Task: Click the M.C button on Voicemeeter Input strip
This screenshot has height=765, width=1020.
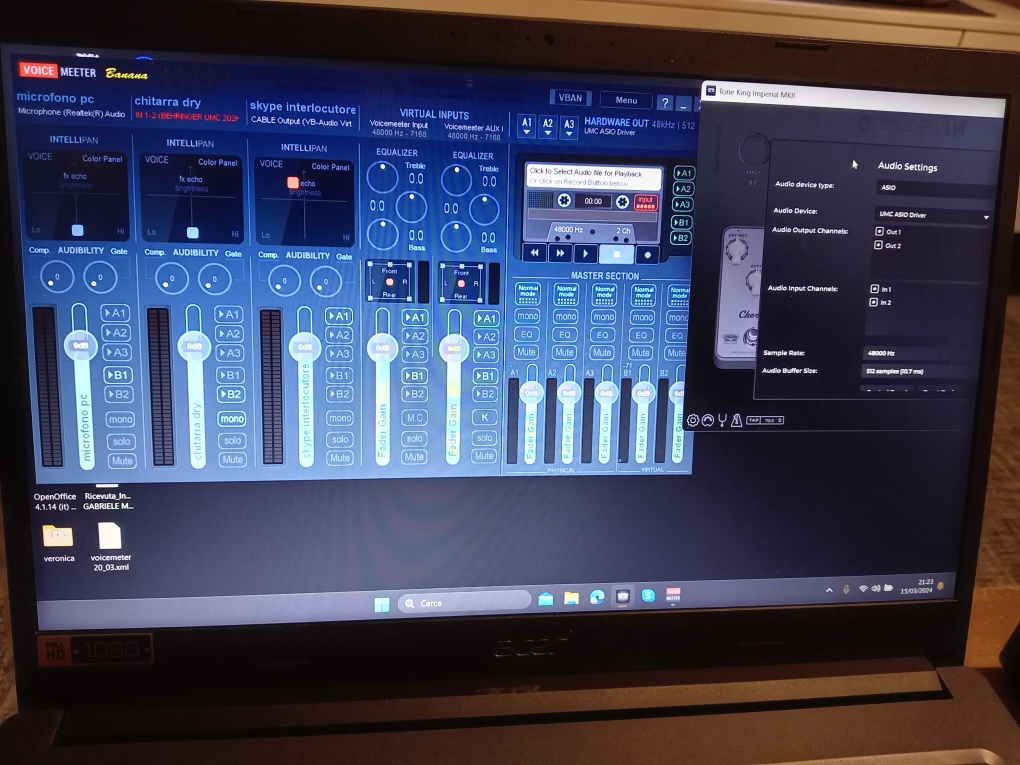Action: coord(414,418)
